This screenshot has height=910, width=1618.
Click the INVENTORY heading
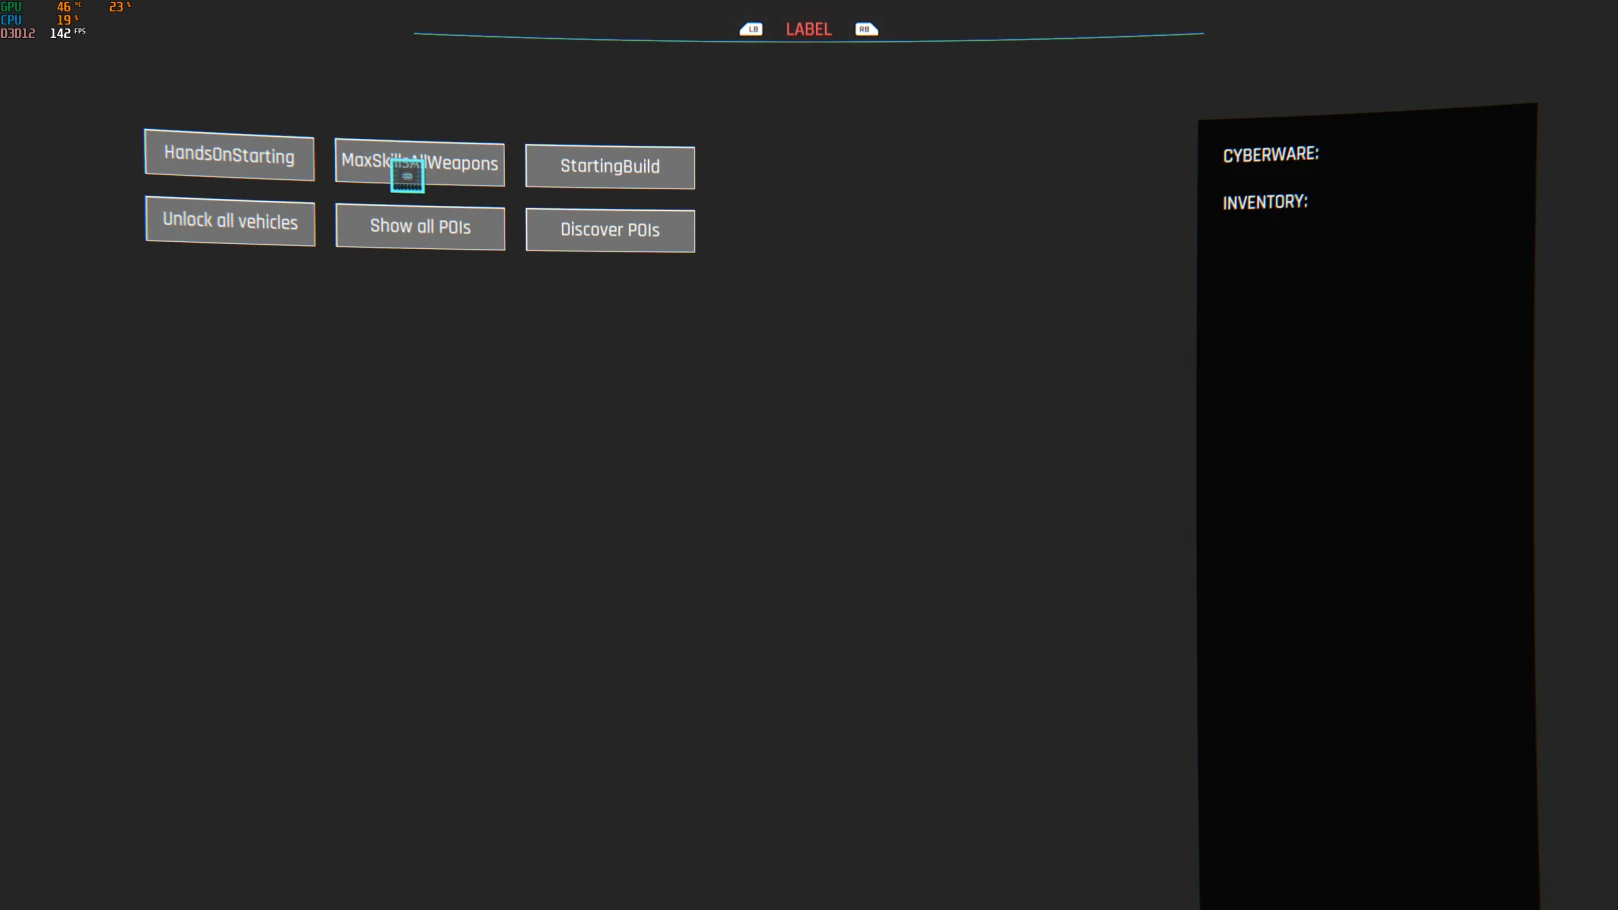(1265, 202)
